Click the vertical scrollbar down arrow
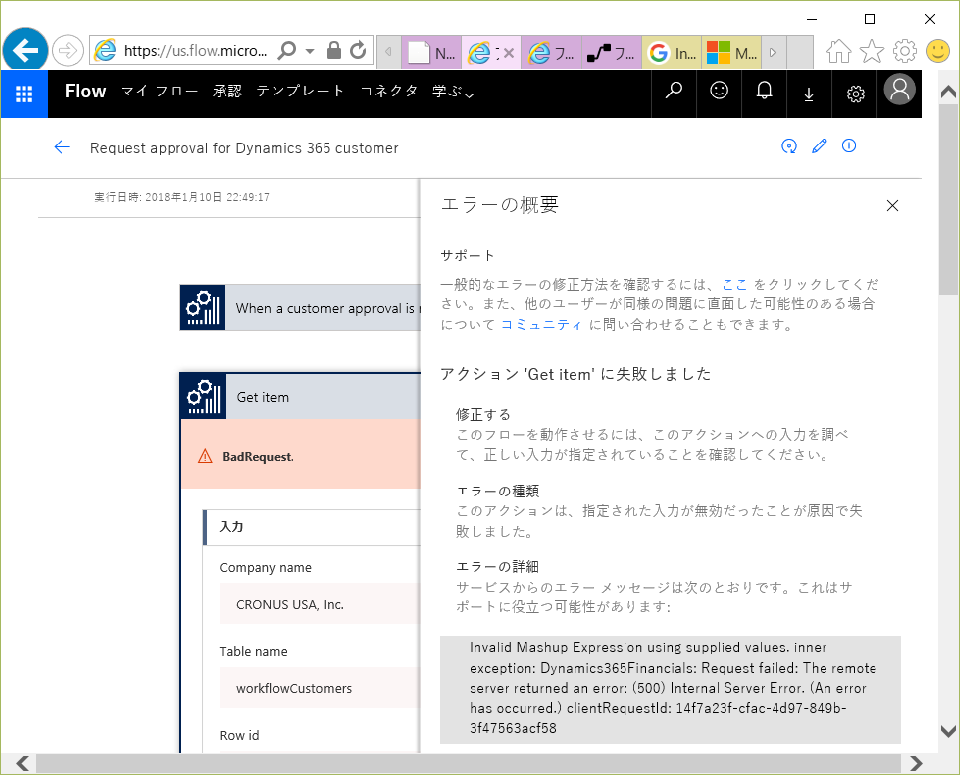The height and width of the screenshot is (775, 960). (x=948, y=731)
